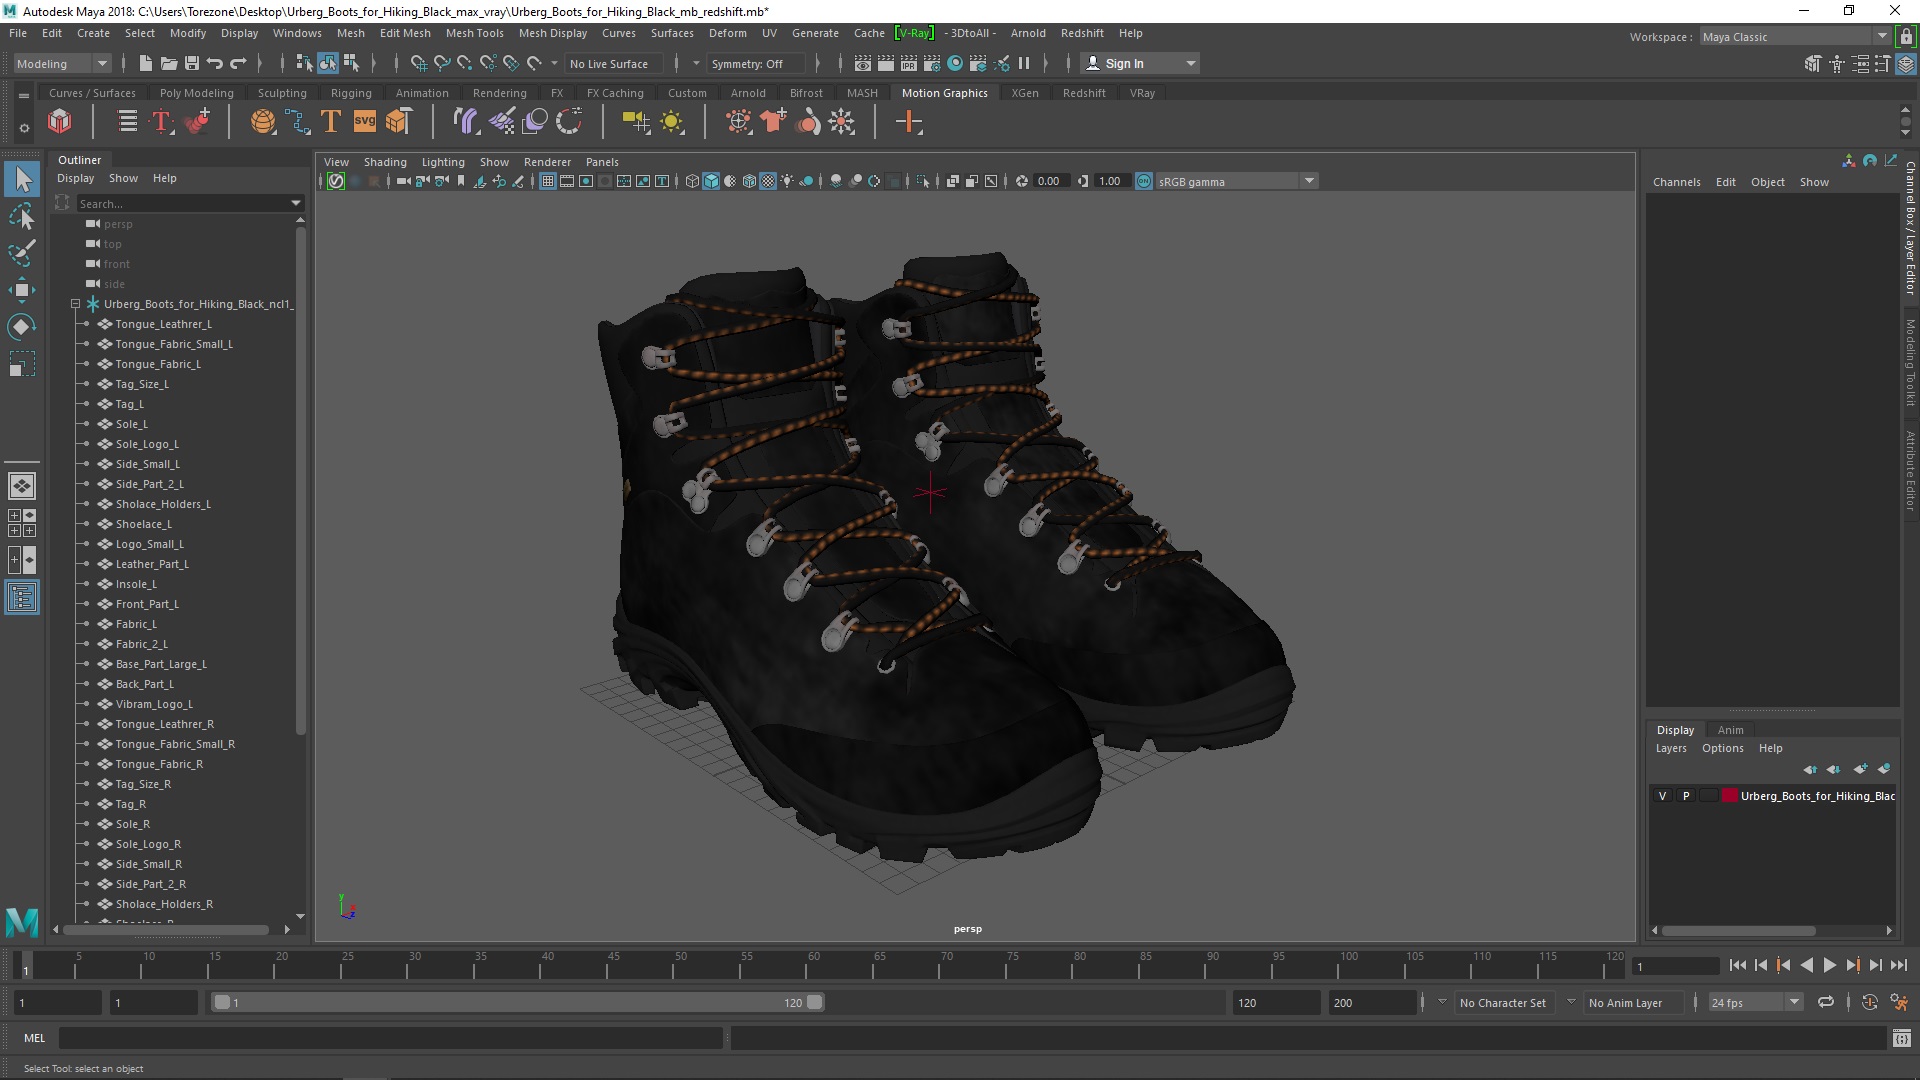Click the Outliner Show menu
Screen dimensions: 1920x1080
pyautogui.click(x=123, y=178)
